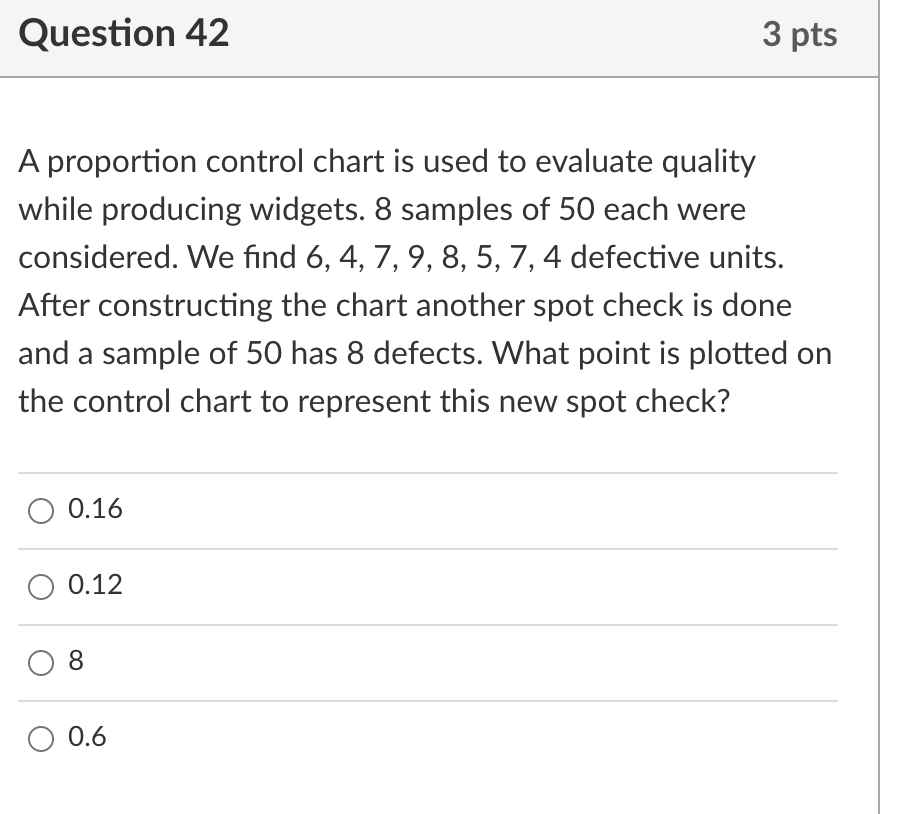Mark answer 0.6 as your selection
This screenshot has width=908, height=814.
[40, 739]
